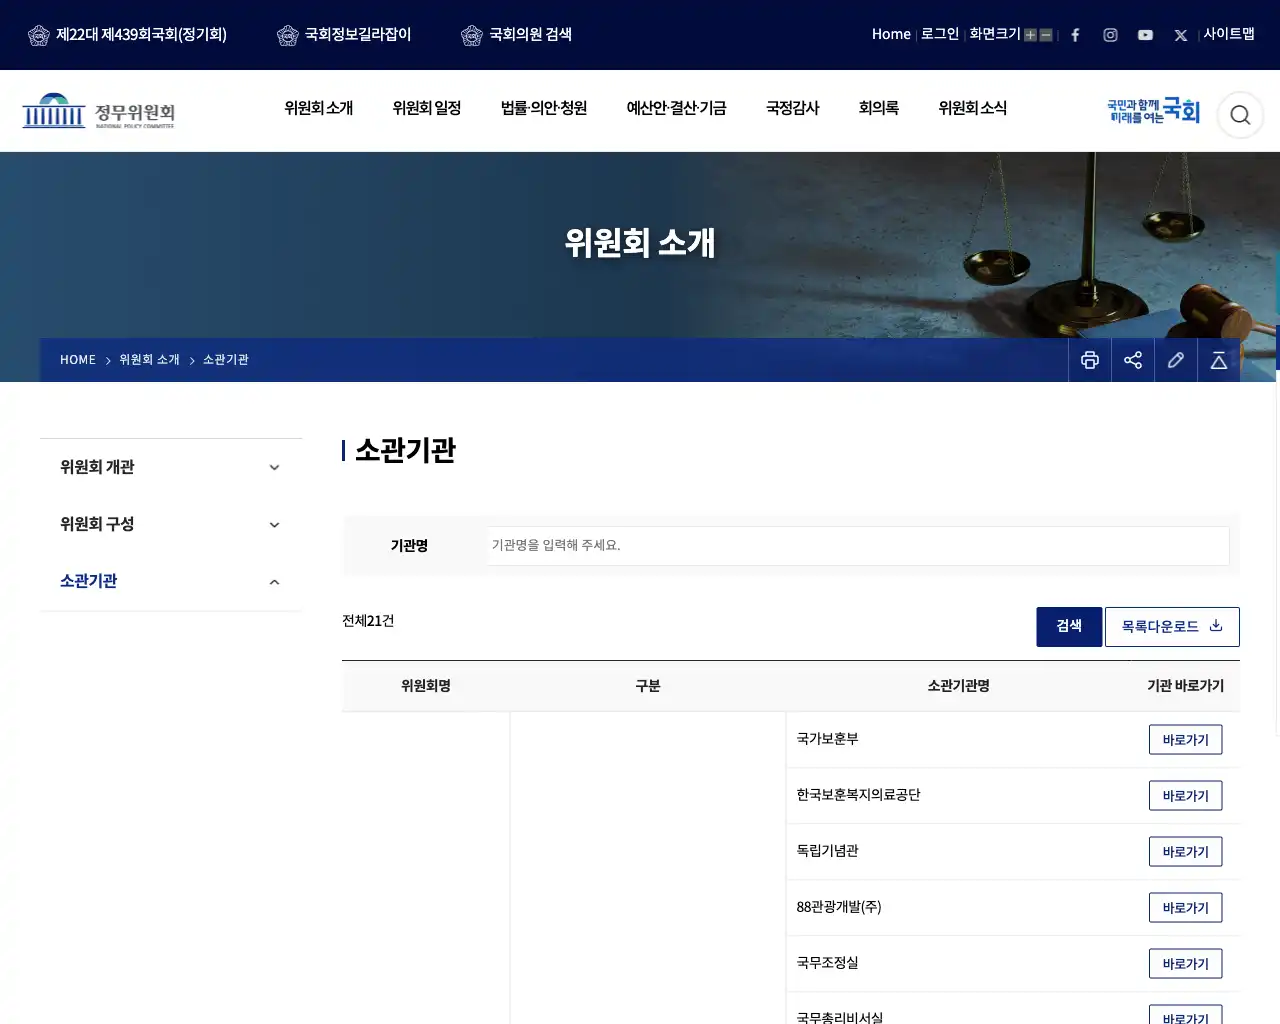Click the 기관명 search input field
This screenshot has height=1024, width=1280.
click(x=858, y=545)
